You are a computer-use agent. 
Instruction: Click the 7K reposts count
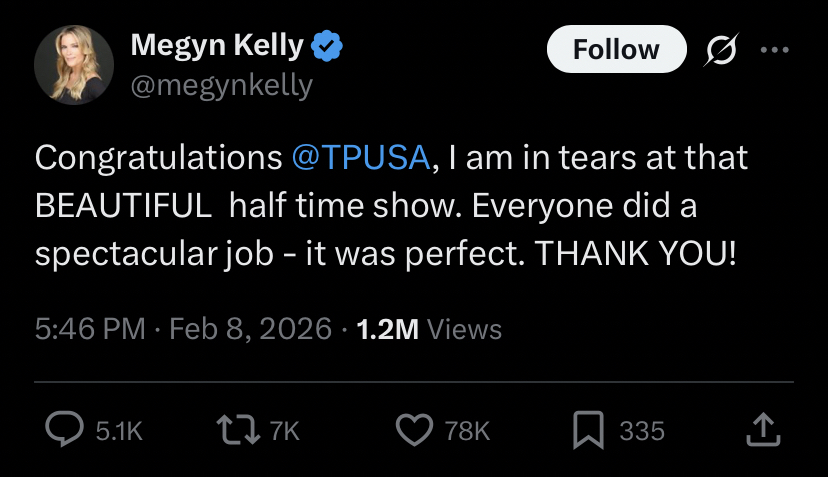tap(284, 431)
